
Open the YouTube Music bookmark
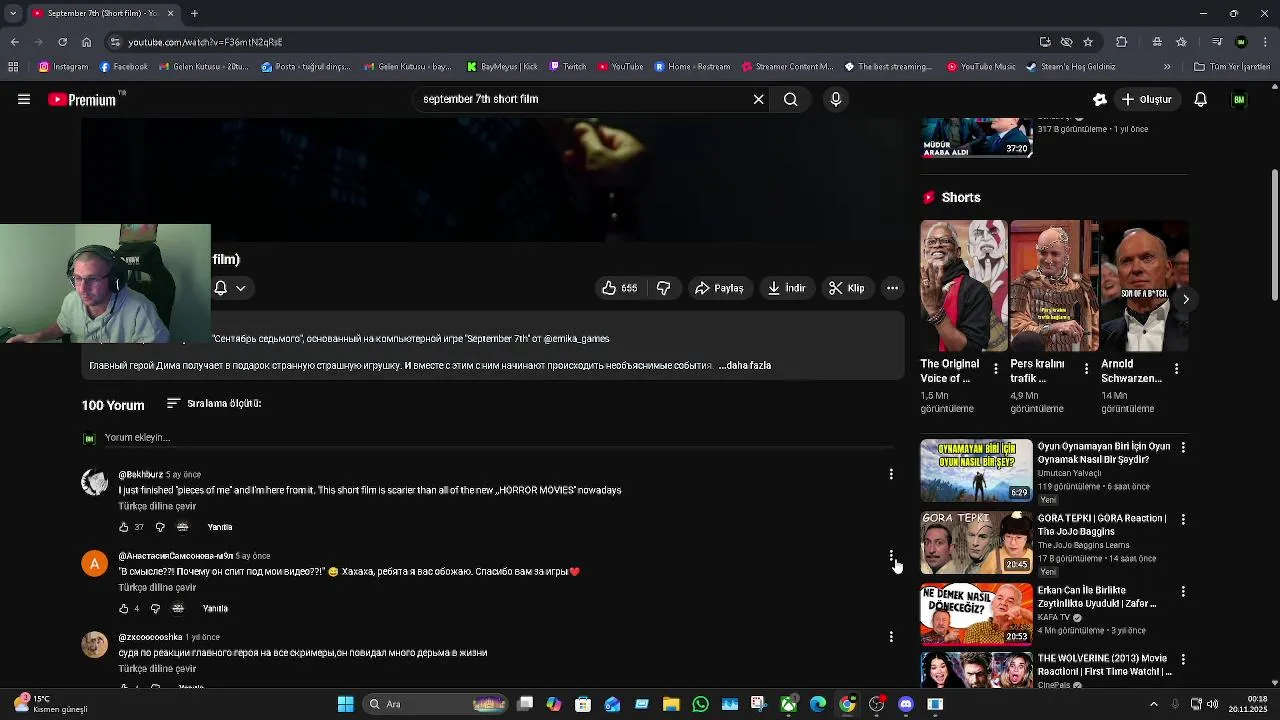981,67
